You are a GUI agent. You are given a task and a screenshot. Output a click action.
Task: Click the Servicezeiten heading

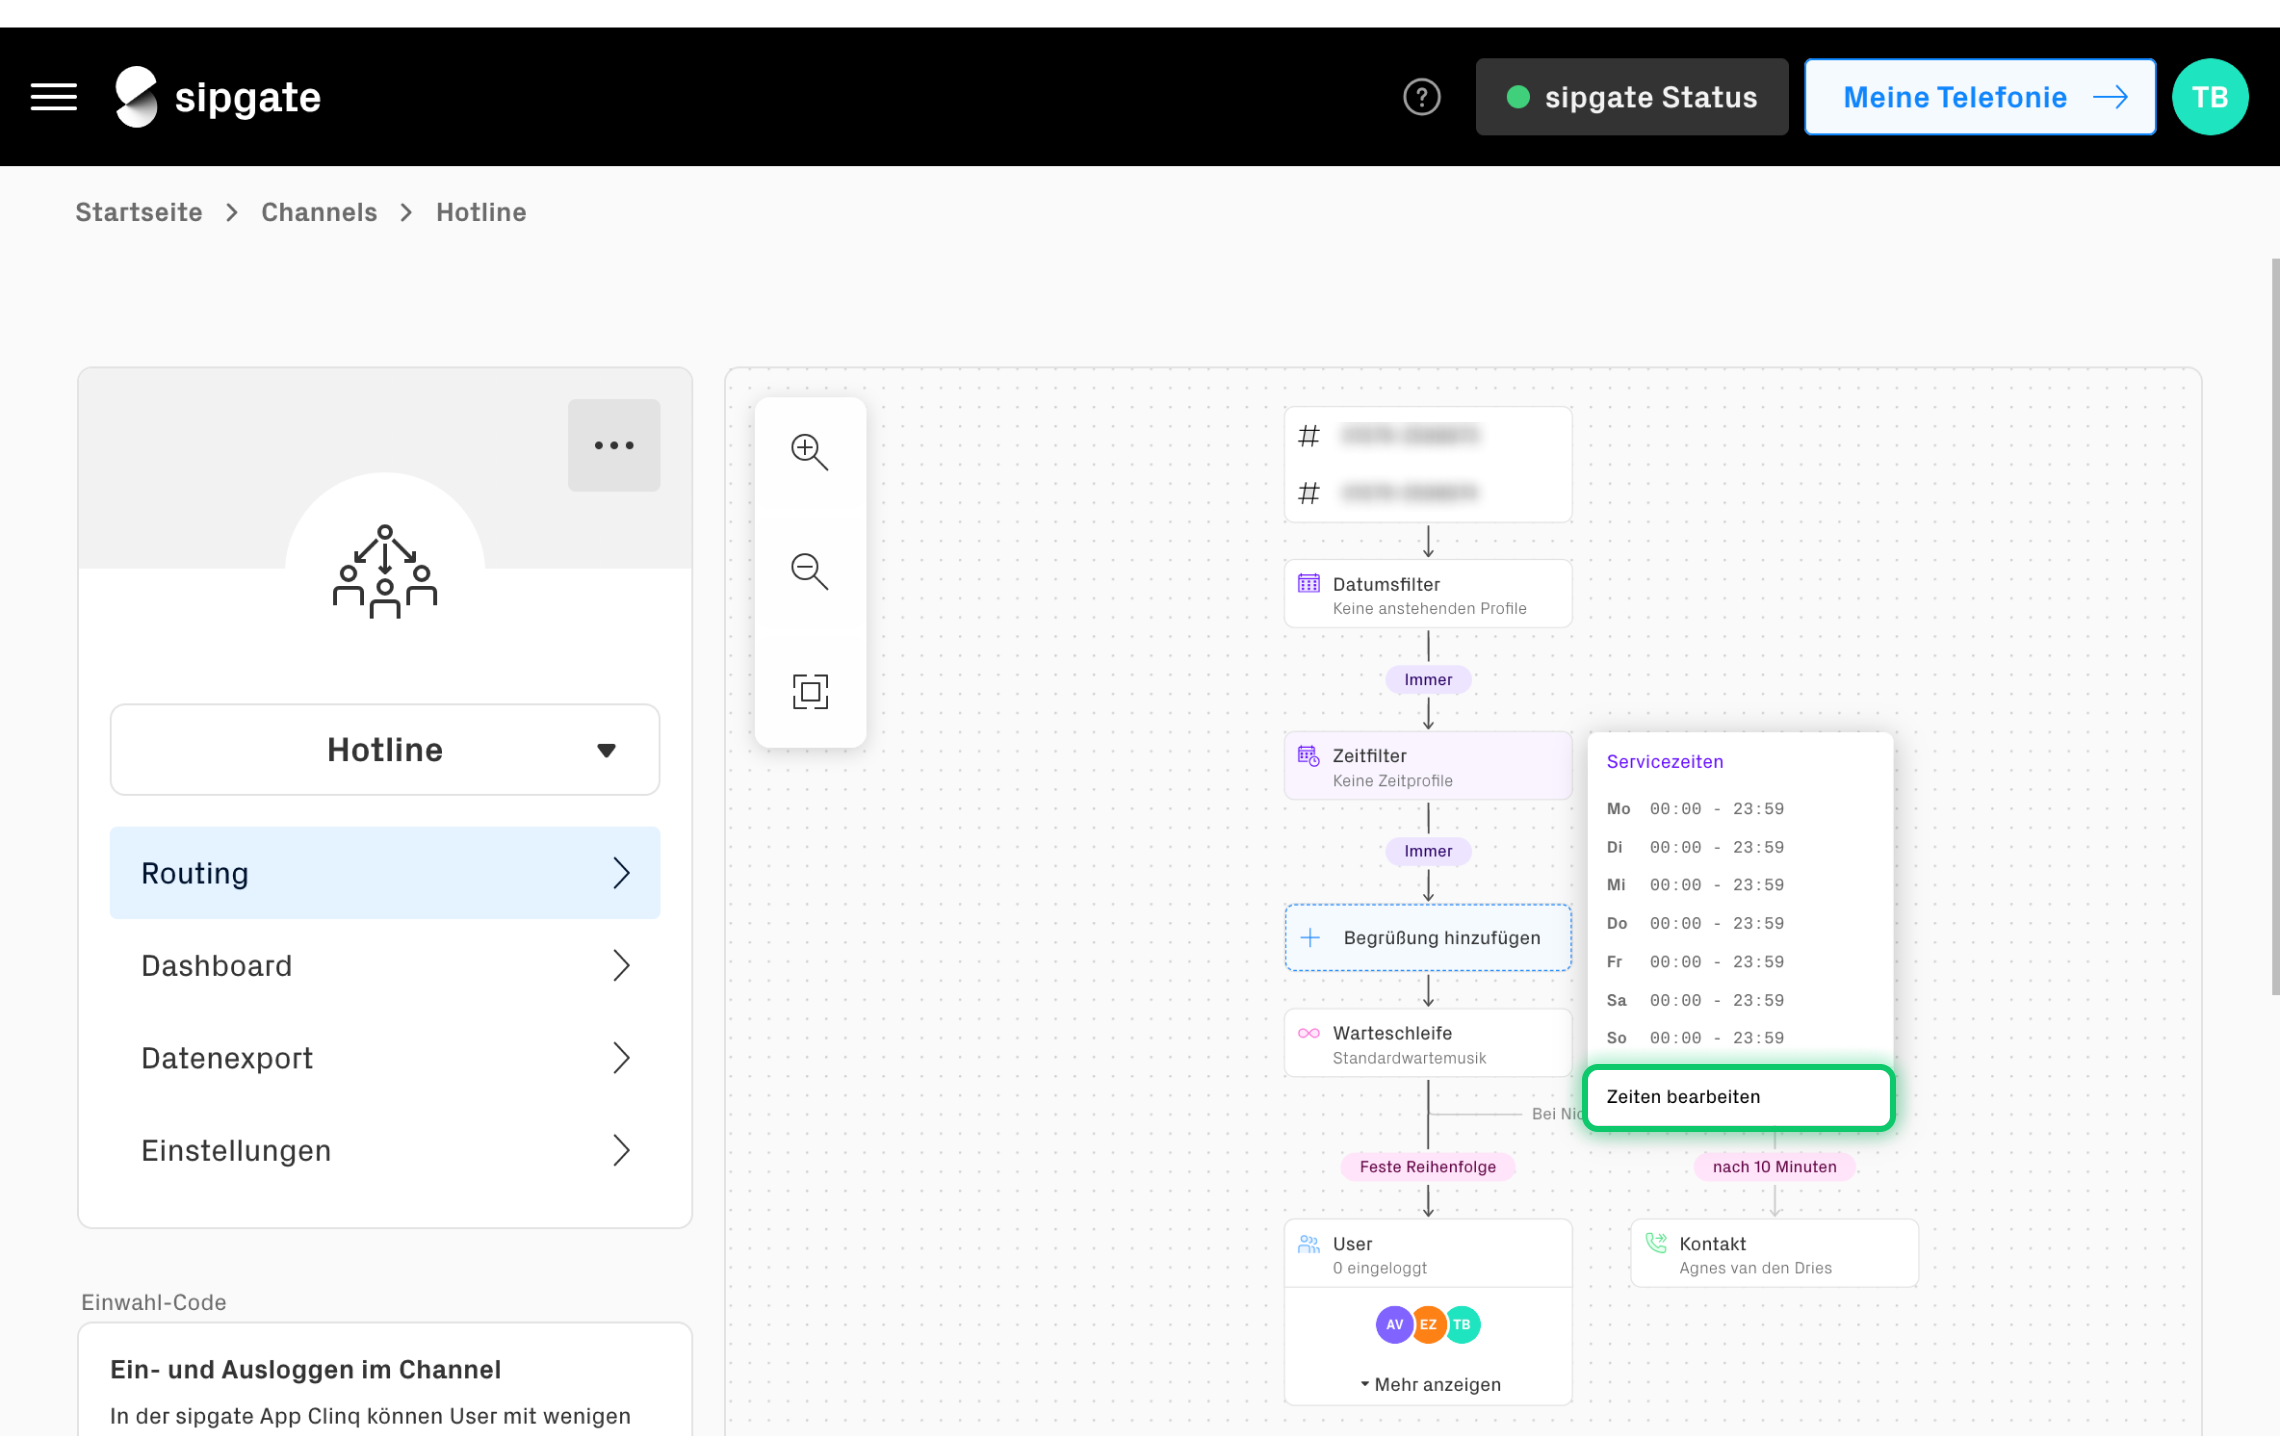(1665, 762)
